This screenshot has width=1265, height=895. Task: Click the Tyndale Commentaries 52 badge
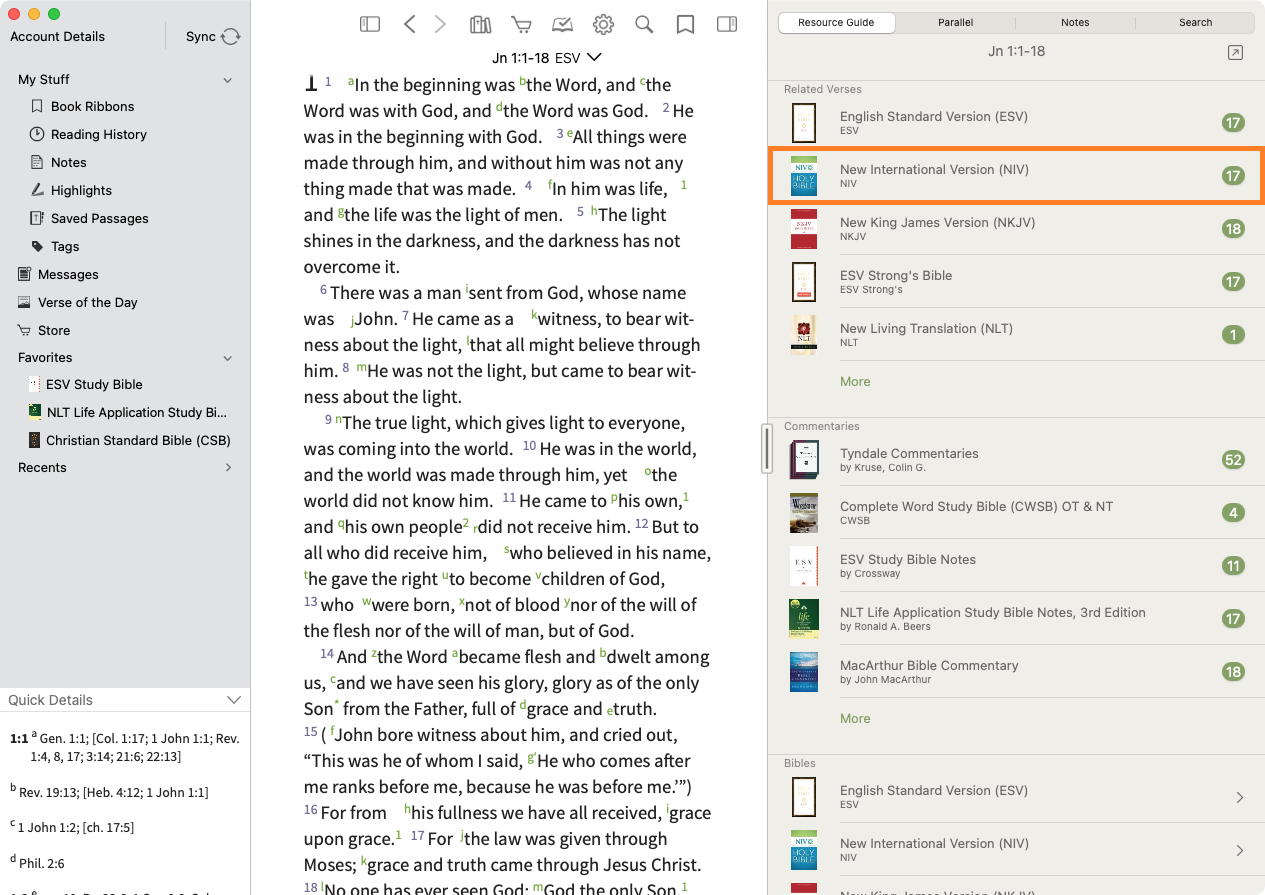pyautogui.click(x=1233, y=460)
